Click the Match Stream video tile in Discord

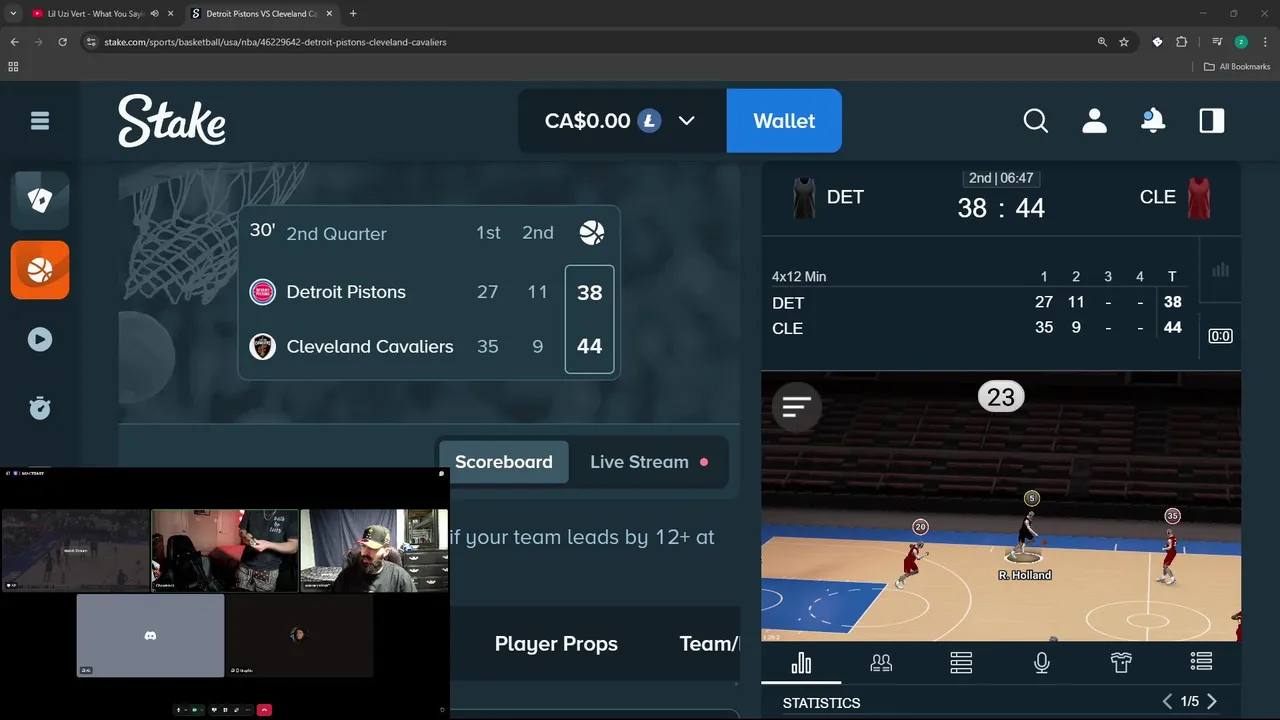click(x=76, y=550)
